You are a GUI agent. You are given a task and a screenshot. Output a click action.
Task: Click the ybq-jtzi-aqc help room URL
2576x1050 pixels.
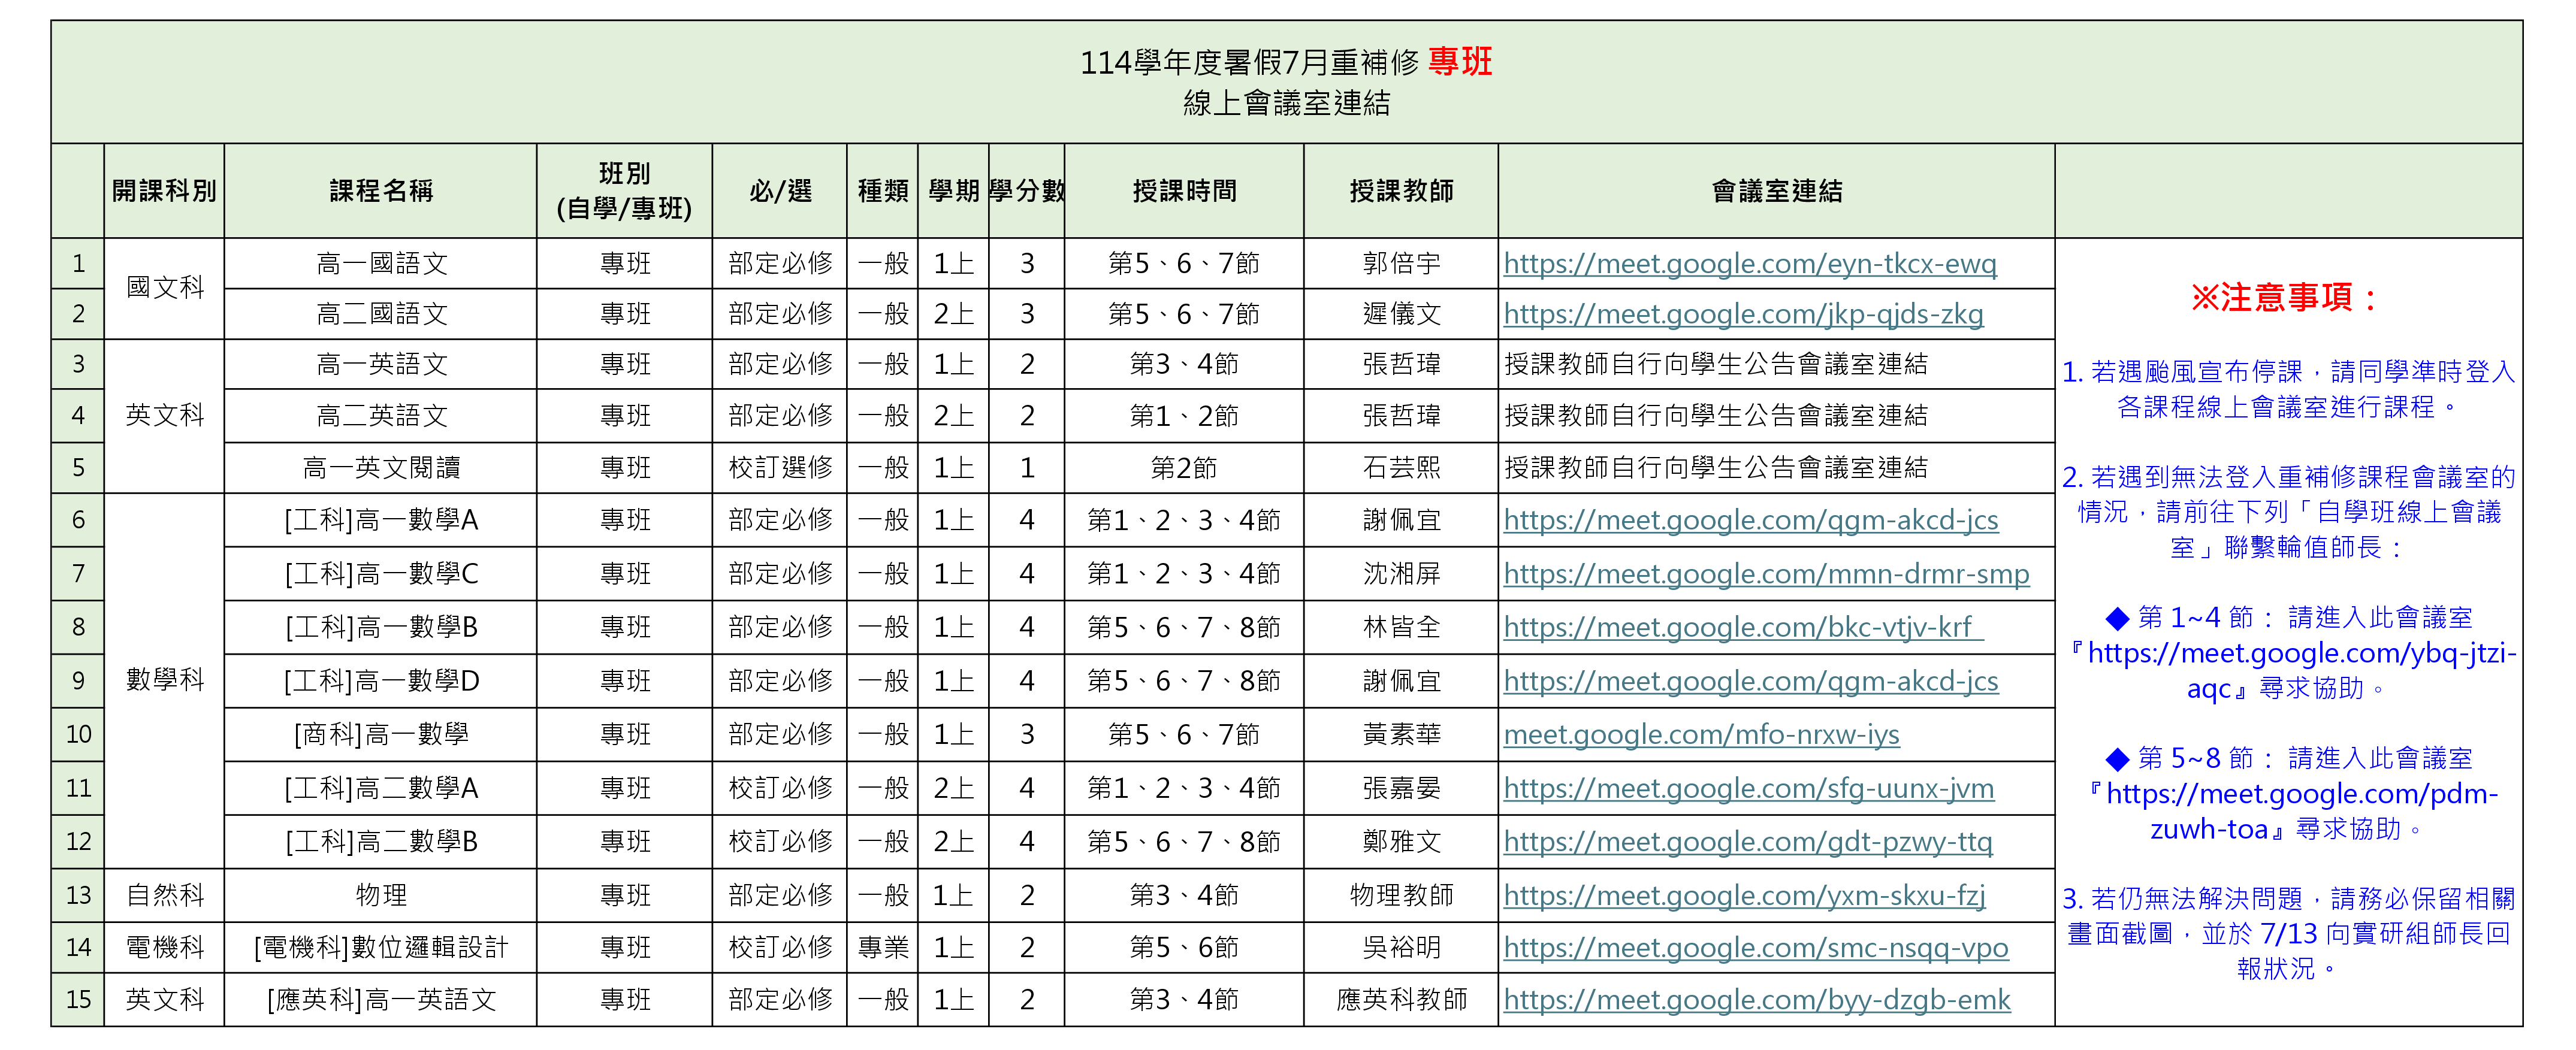click(x=2301, y=670)
